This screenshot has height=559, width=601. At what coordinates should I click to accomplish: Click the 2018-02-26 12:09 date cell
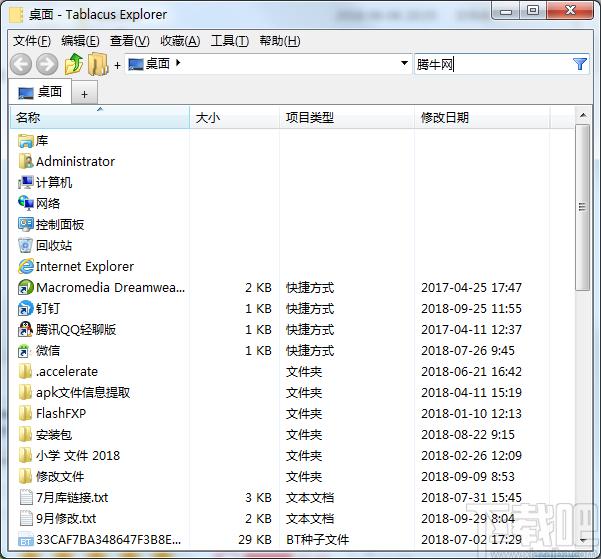point(471,455)
